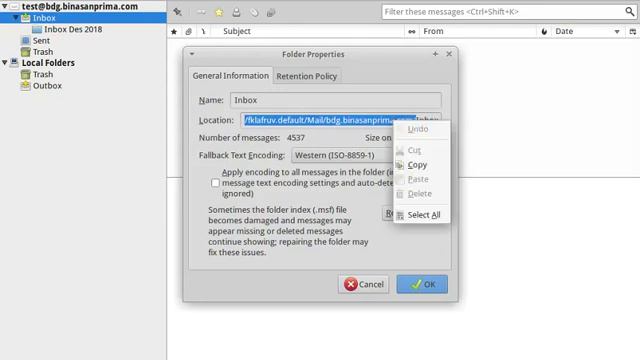Sort by the star column header

click(x=174, y=31)
